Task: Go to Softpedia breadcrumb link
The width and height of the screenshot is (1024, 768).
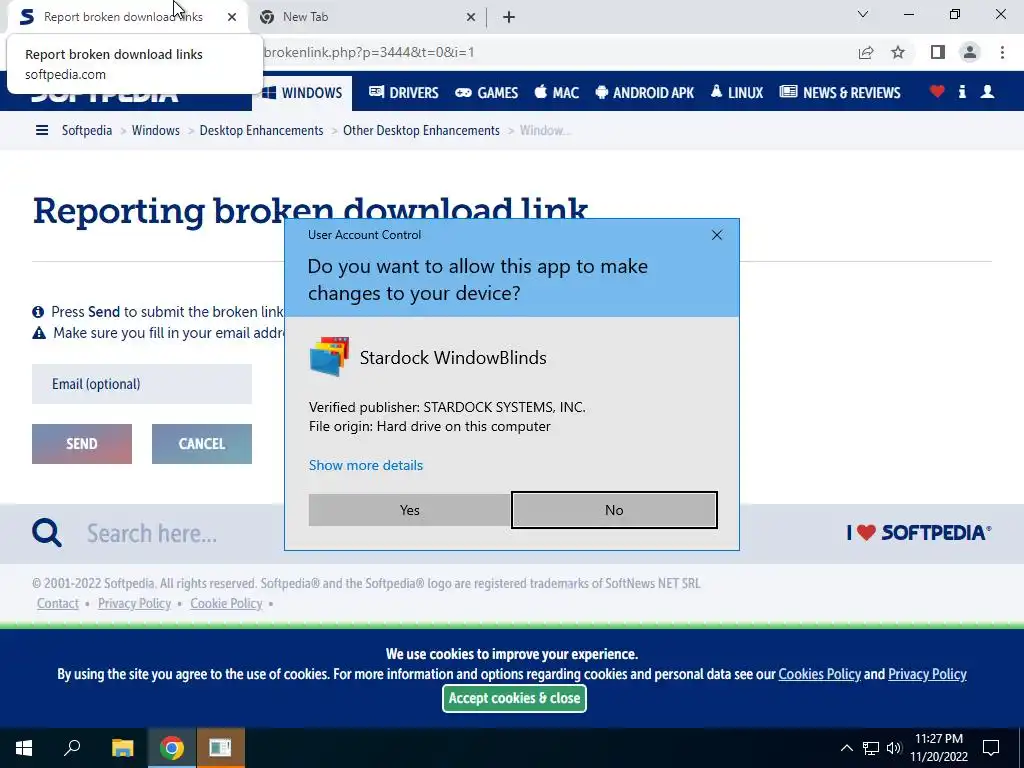Action: (x=87, y=130)
